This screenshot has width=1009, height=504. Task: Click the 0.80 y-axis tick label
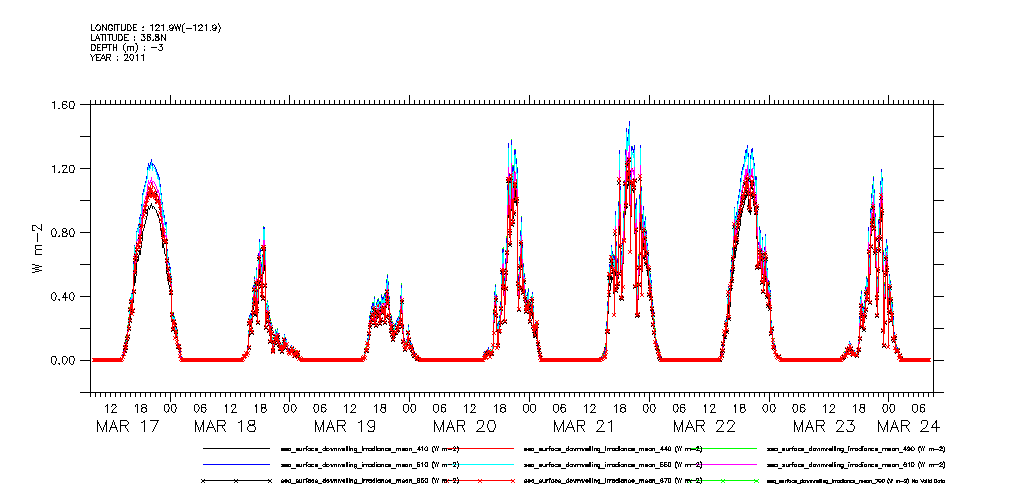pyautogui.click(x=64, y=232)
